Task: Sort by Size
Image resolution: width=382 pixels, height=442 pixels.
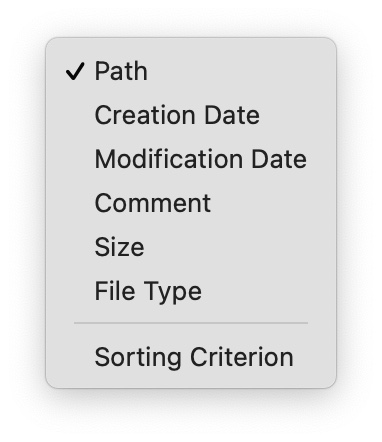Action: tap(191, 247)
